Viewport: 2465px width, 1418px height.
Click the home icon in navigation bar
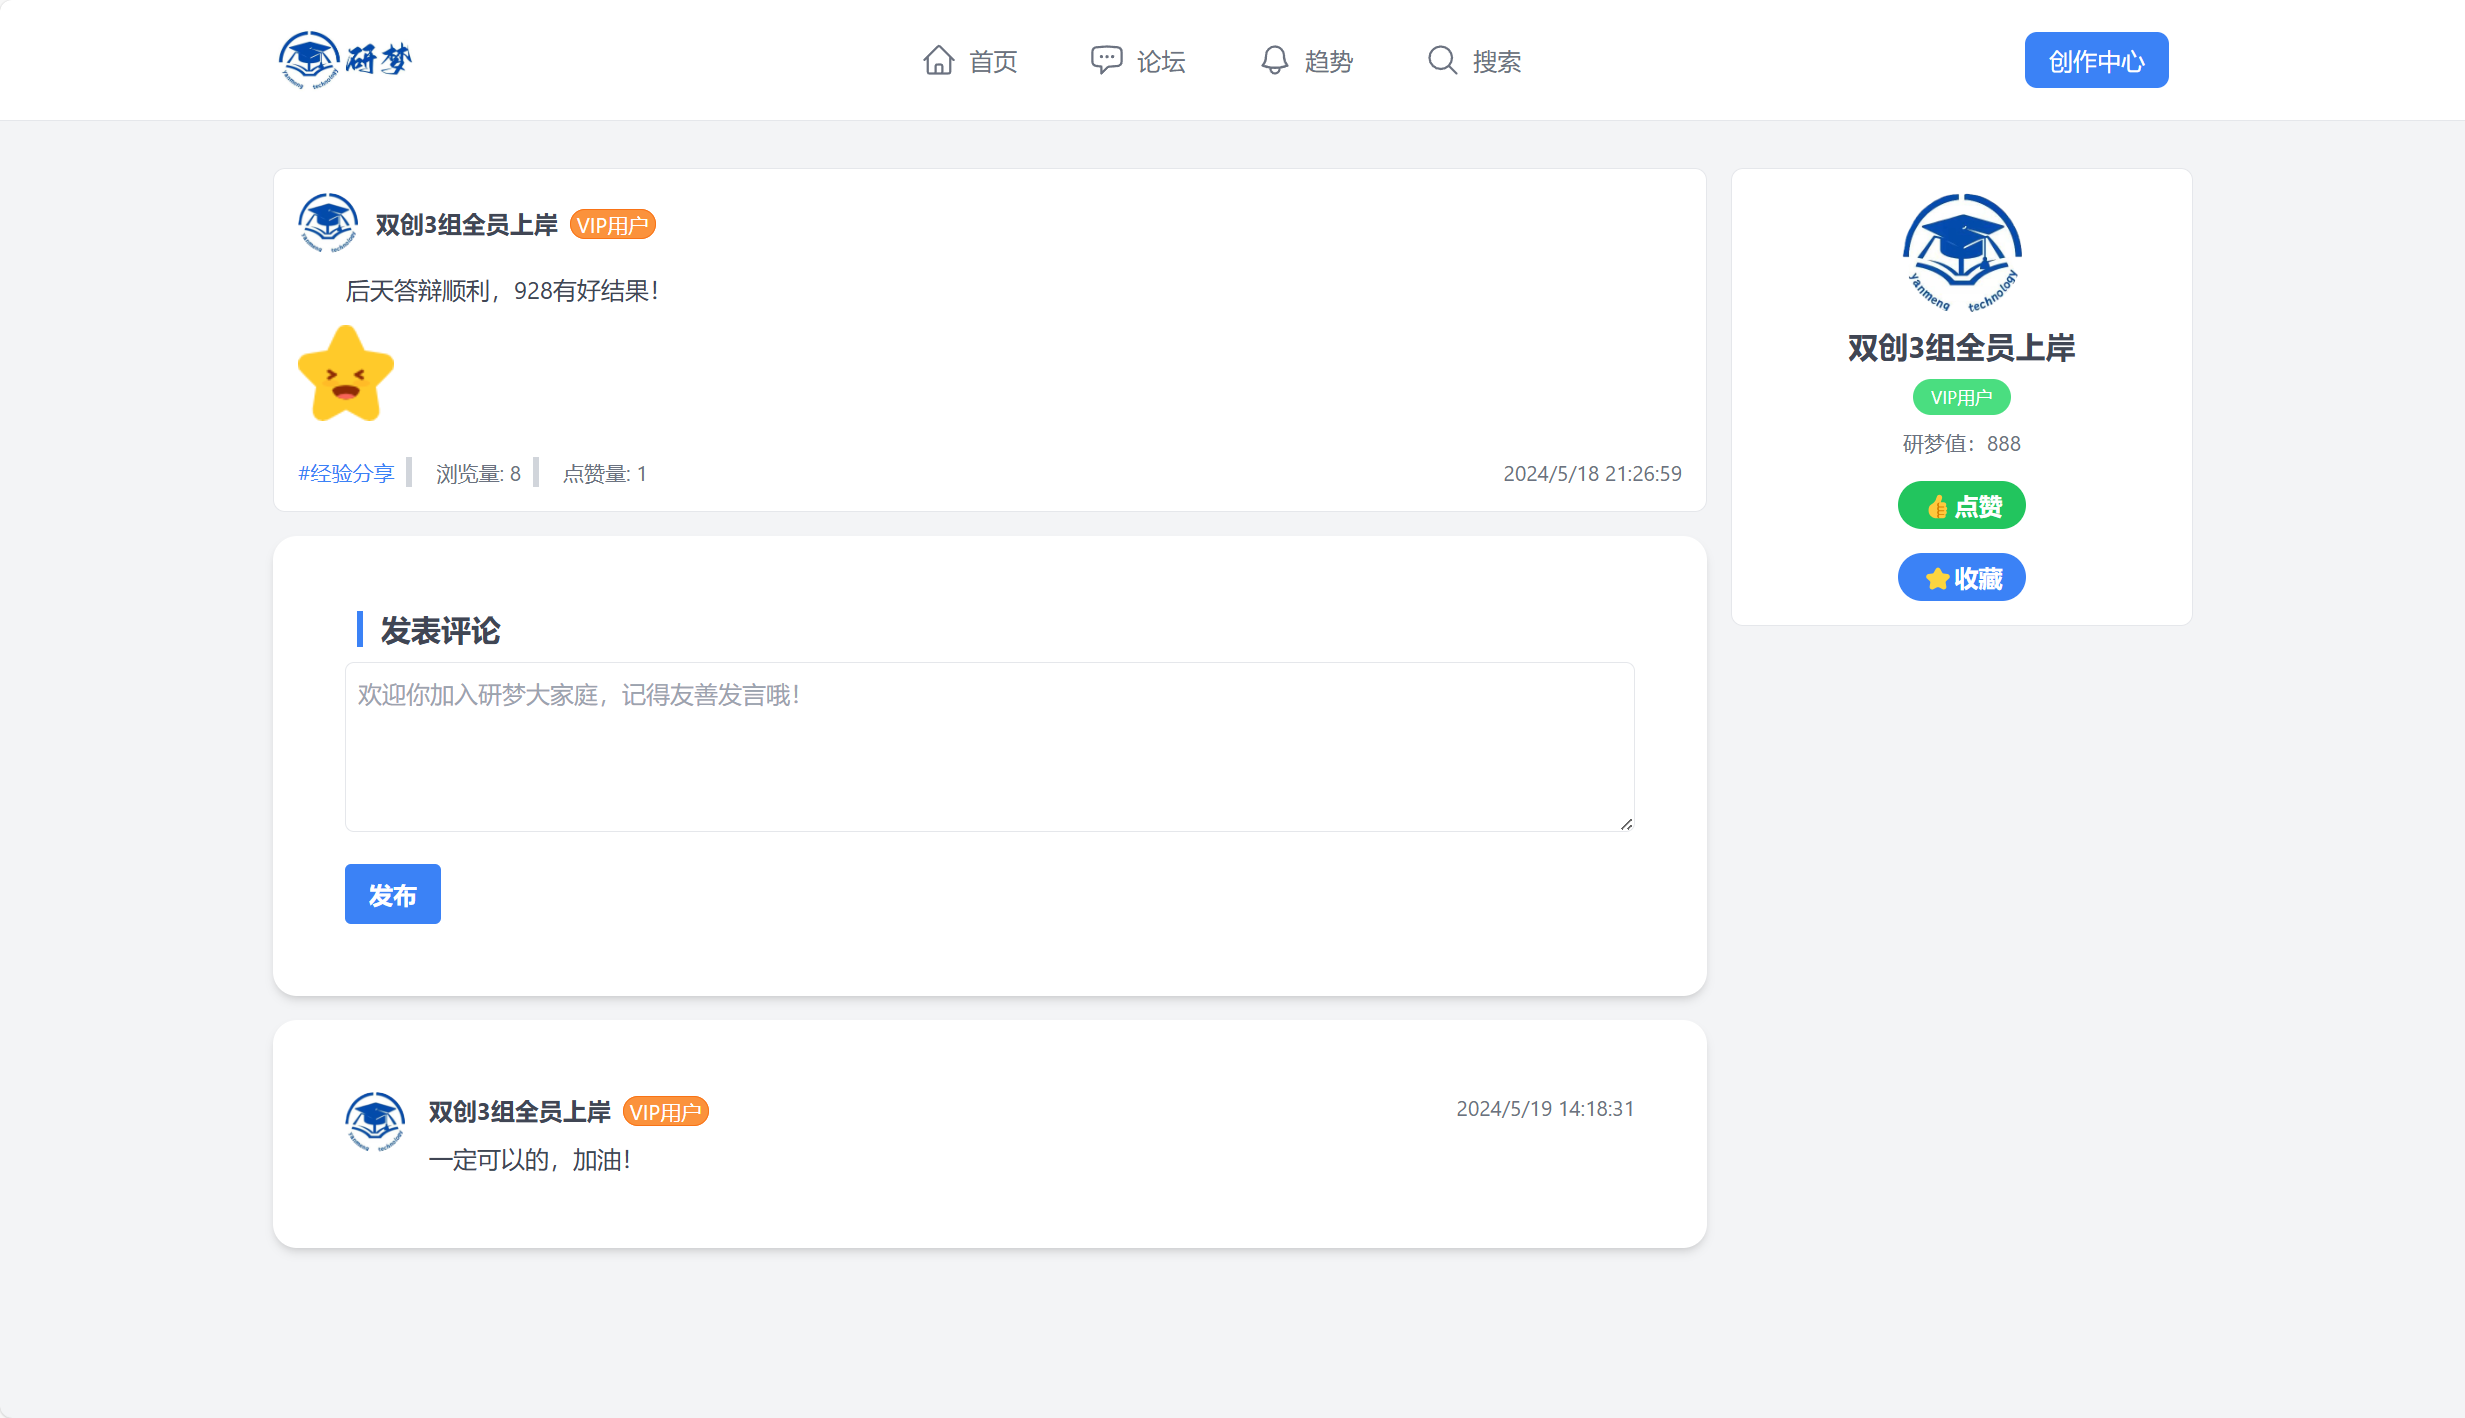938,60
